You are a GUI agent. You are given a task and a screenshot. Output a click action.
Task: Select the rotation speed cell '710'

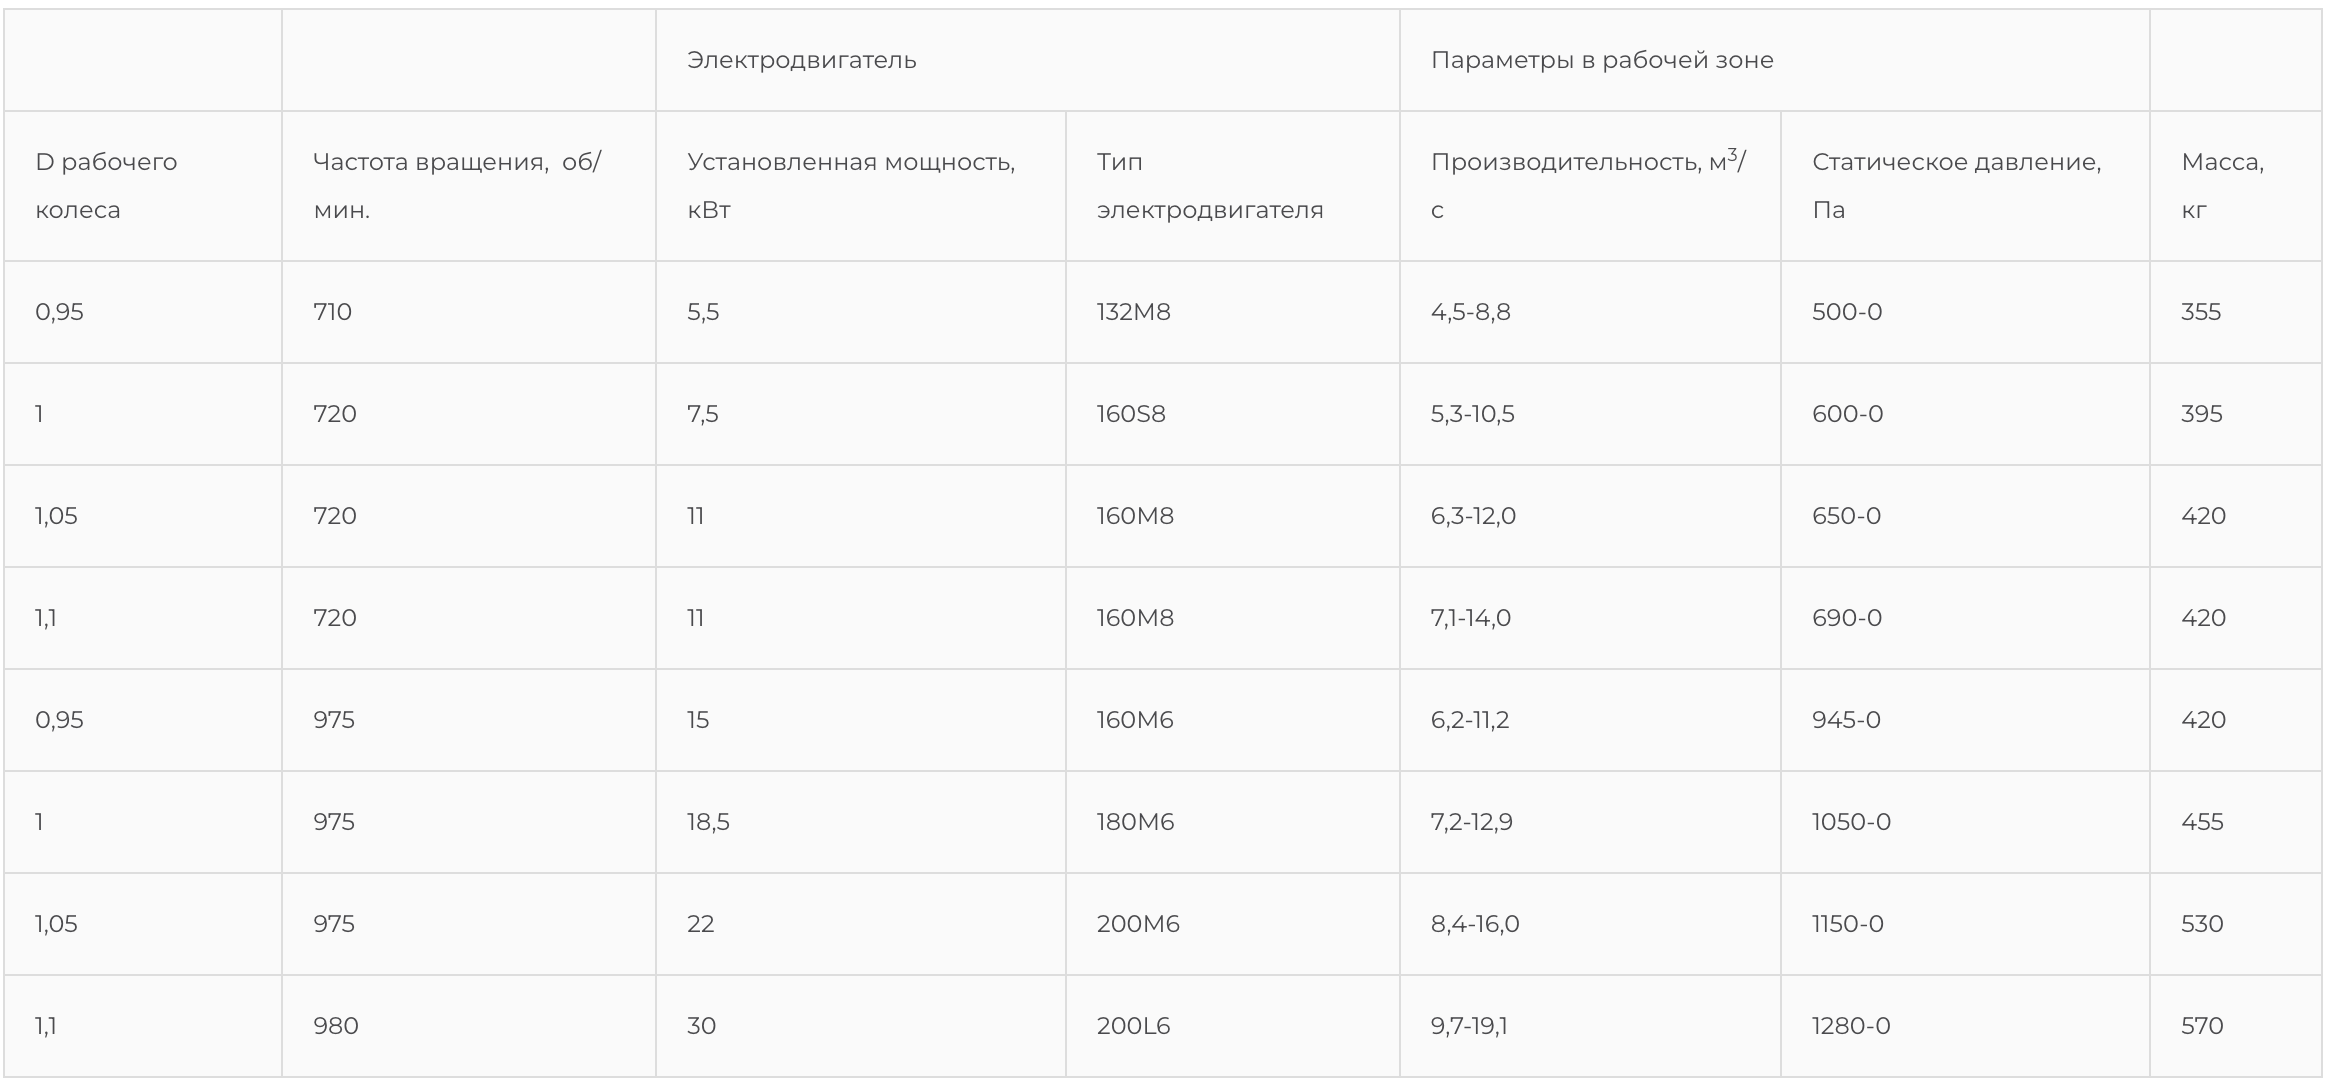click(x=332, y=312)
